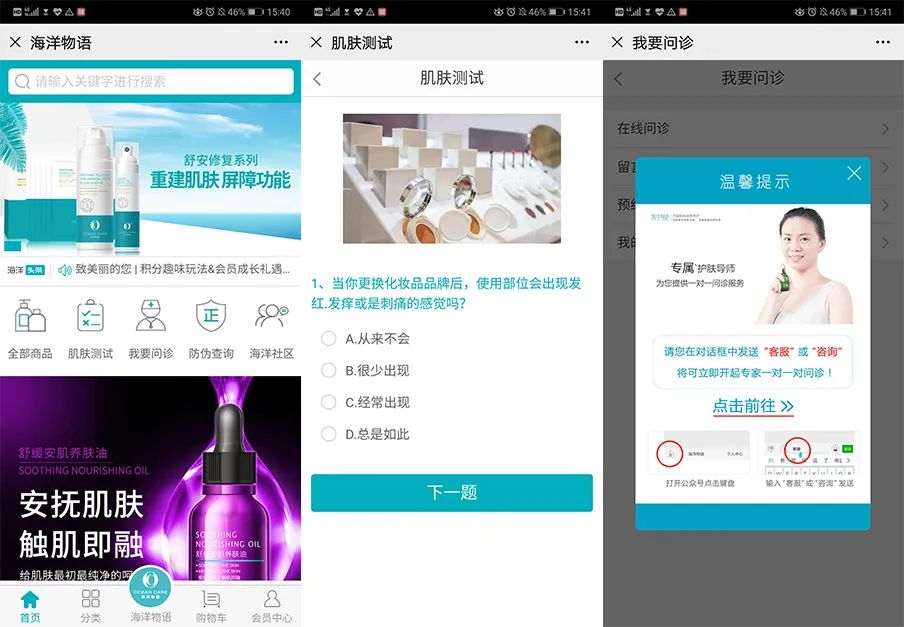Go to 会员中心 member center icon
This screenshot has height=627, width=904.
(x=269, y=605)
